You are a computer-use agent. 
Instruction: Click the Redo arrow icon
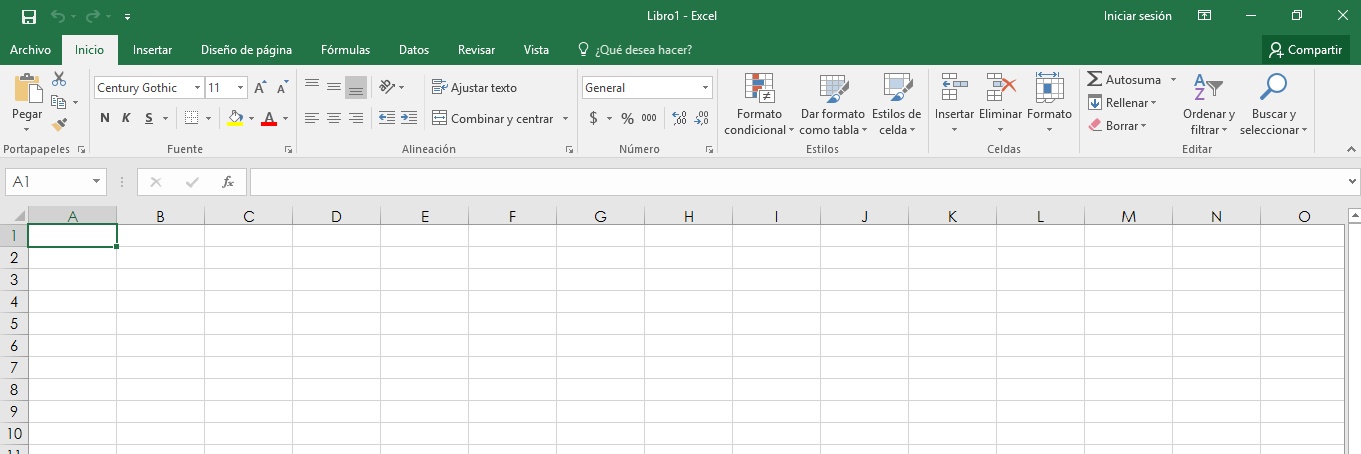[92, 16]
